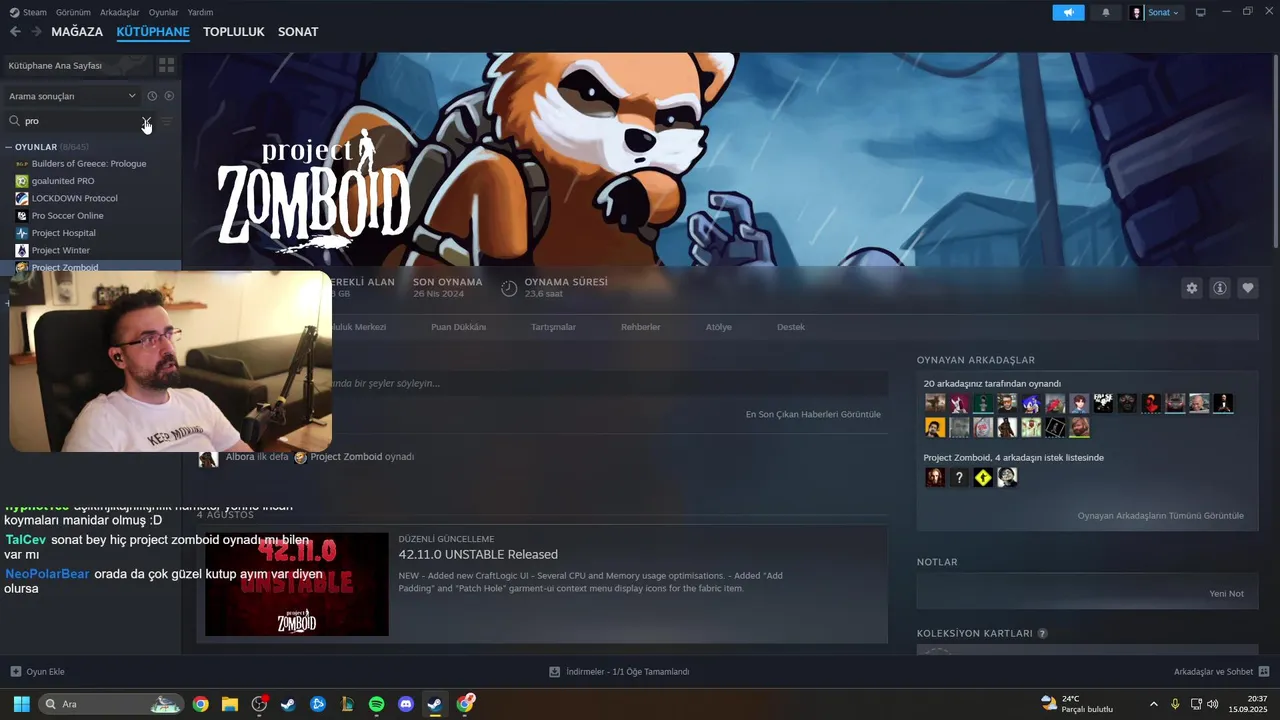Open the MAĞAZA store tab
Image resolution: width=1280 pixels, height=720 pixels.
coord(77,32)
